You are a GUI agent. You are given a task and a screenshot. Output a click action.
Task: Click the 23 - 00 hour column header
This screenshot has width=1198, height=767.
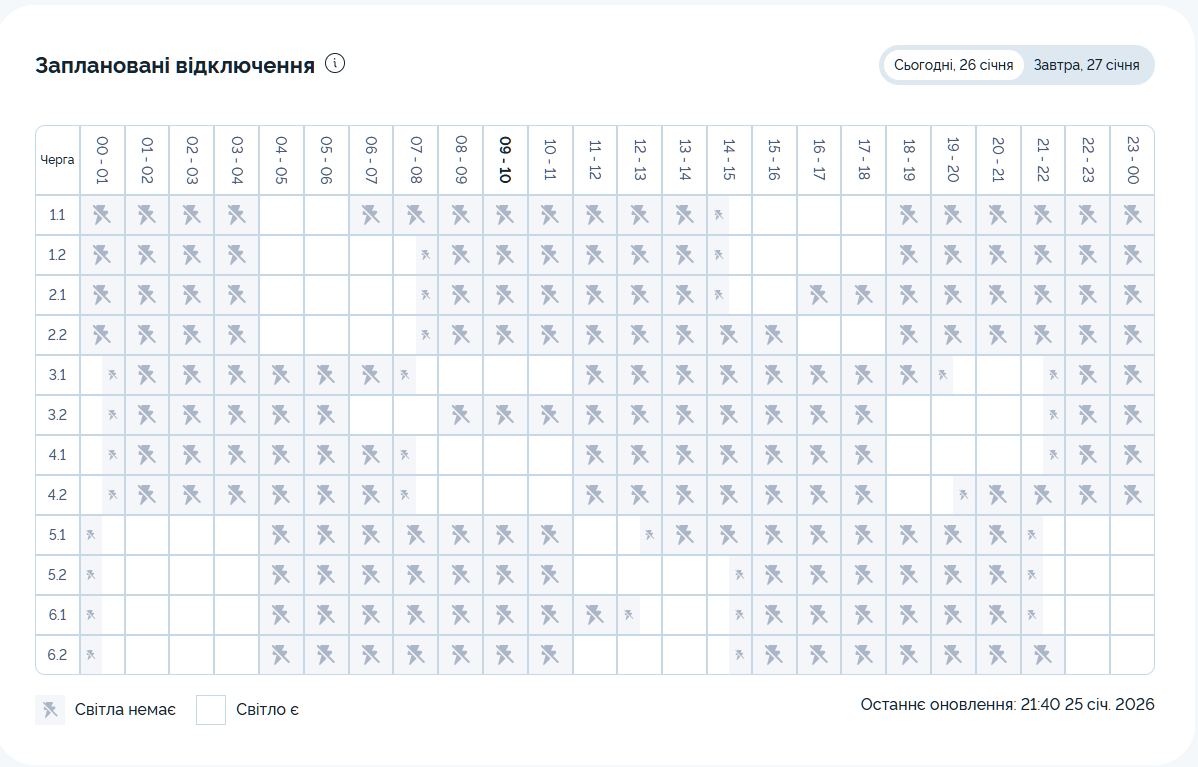[x=1132, y=160]
